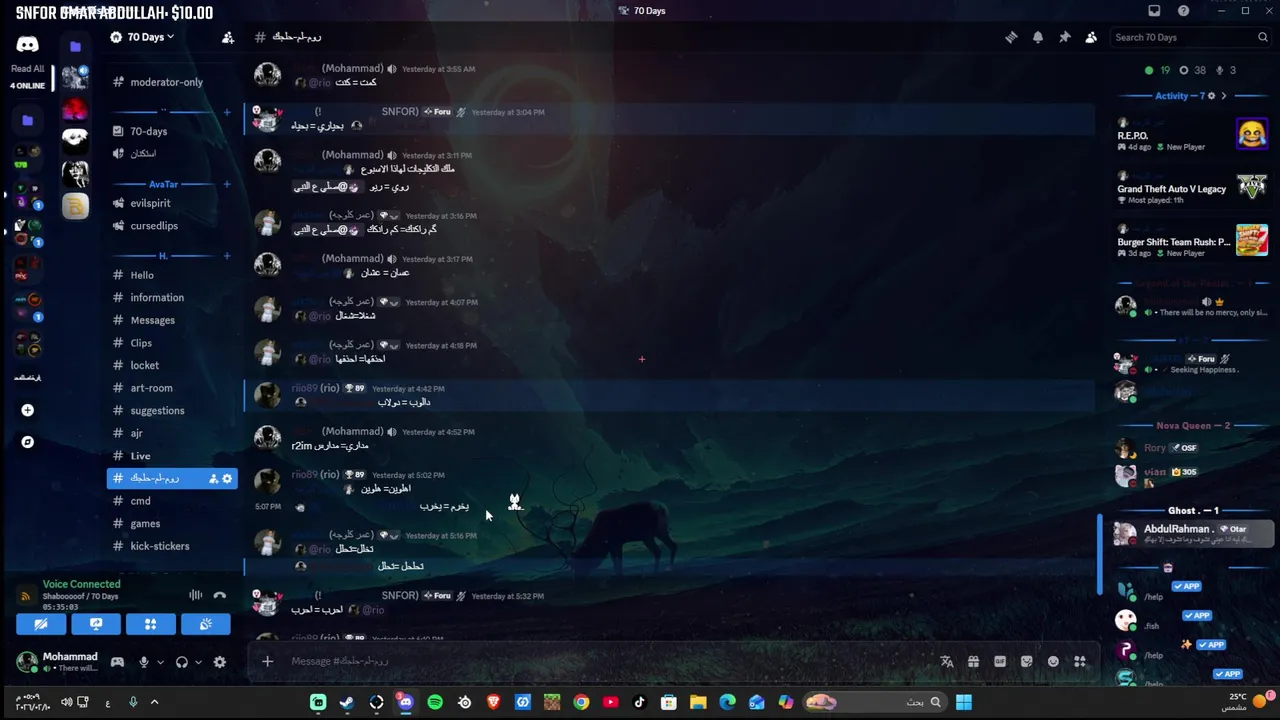The width and height of the screenshot is (1280, 720).
Task: Show pinned messages pin icon
Action: click(x=1064, y=37)
